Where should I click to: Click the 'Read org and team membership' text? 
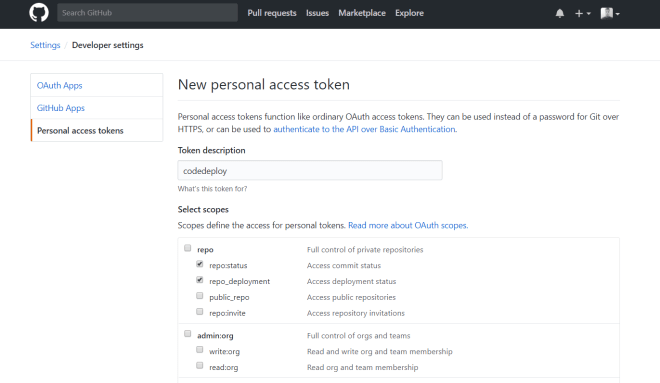pos(362,367)
